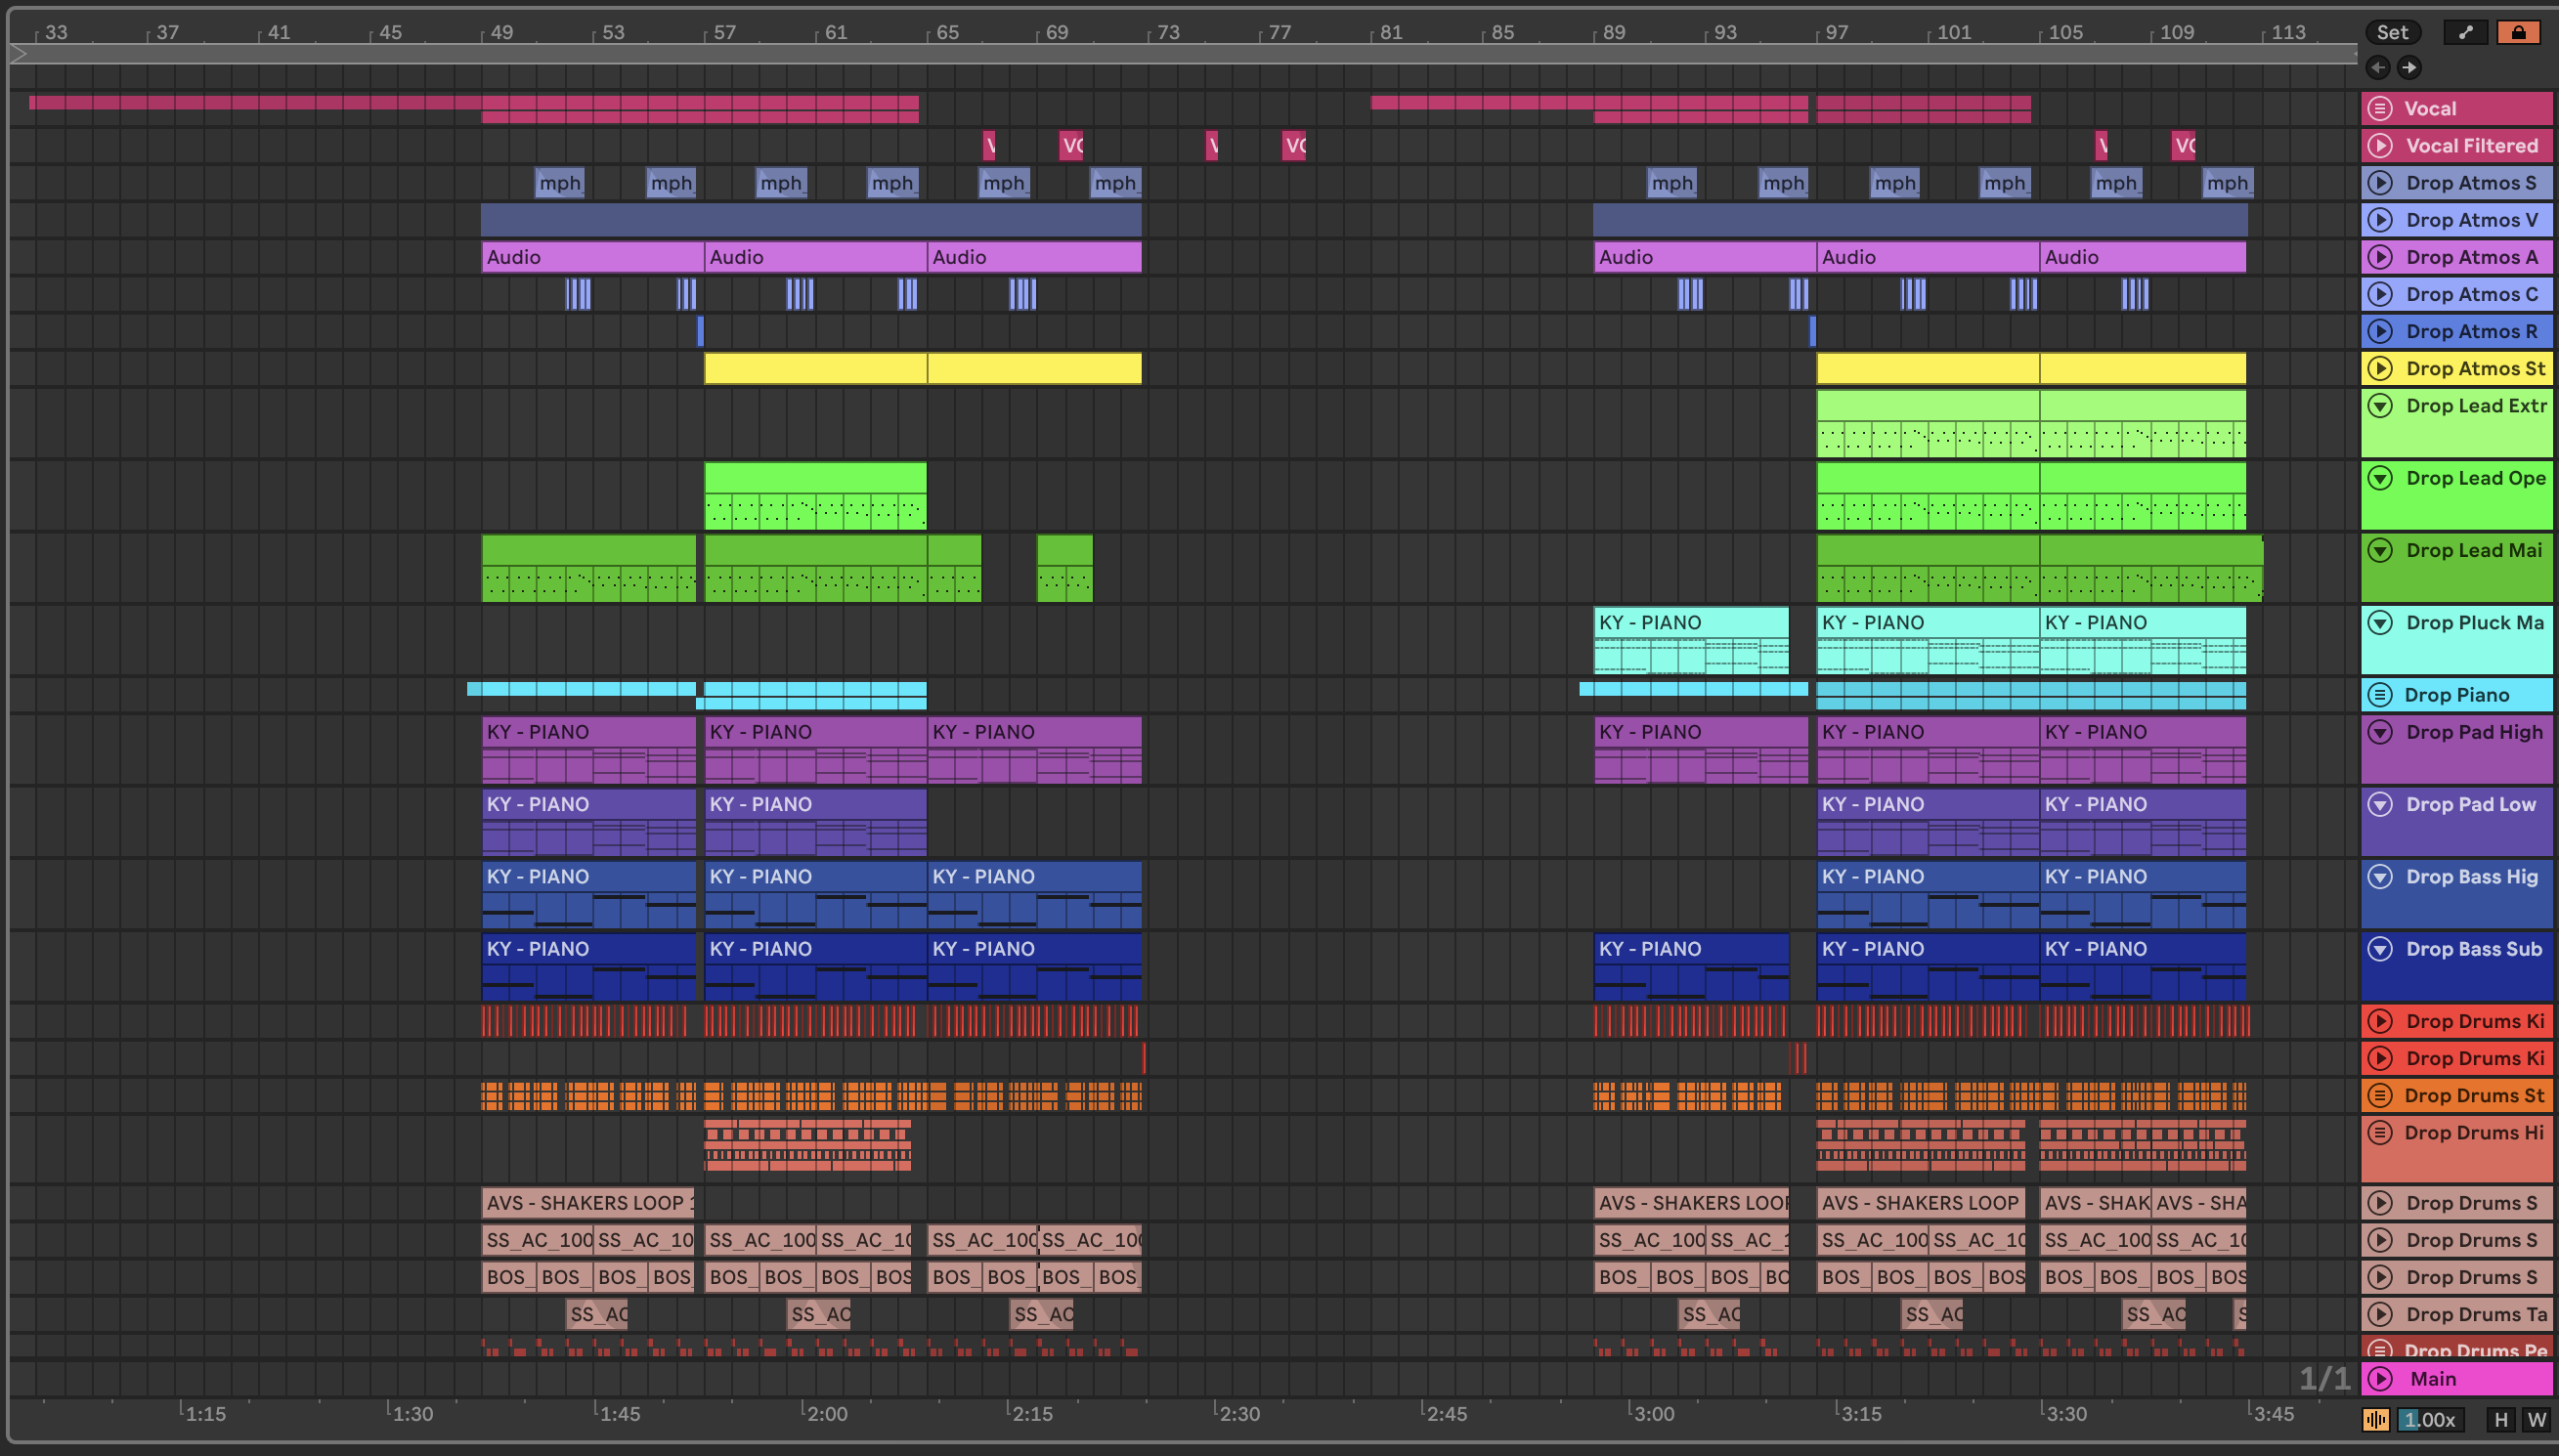
Task: Collapse the Drop Lead Extr track
Action: 2380,406
